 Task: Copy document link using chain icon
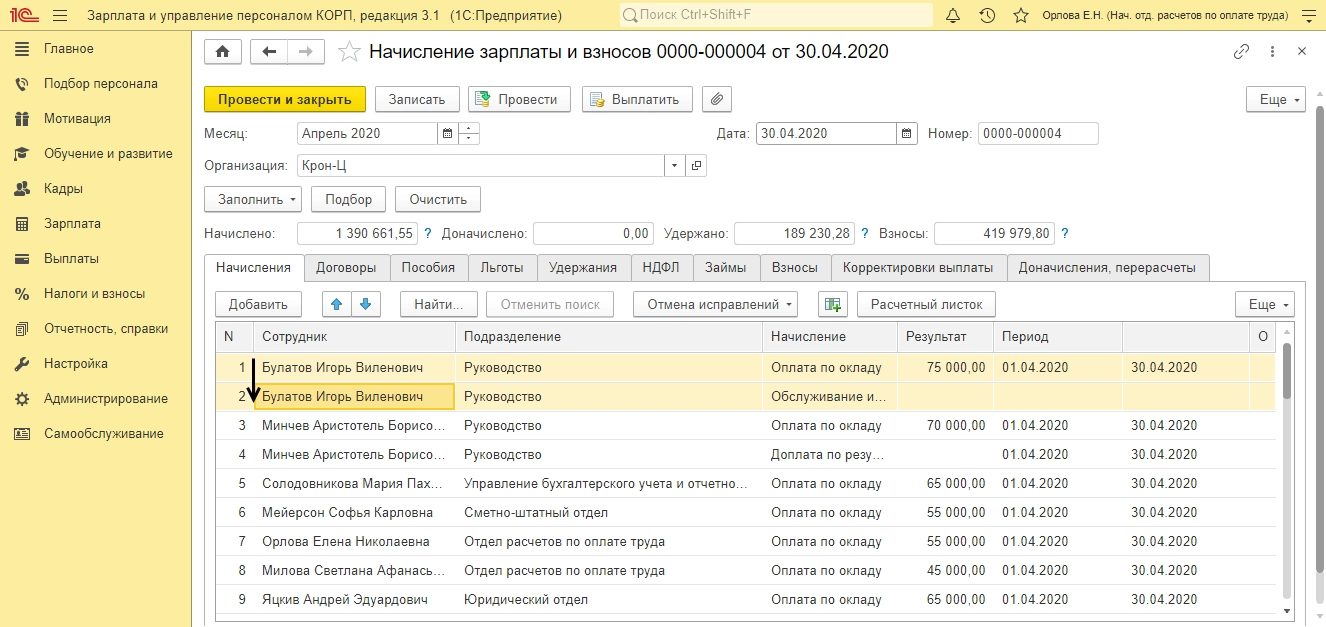1242,52
